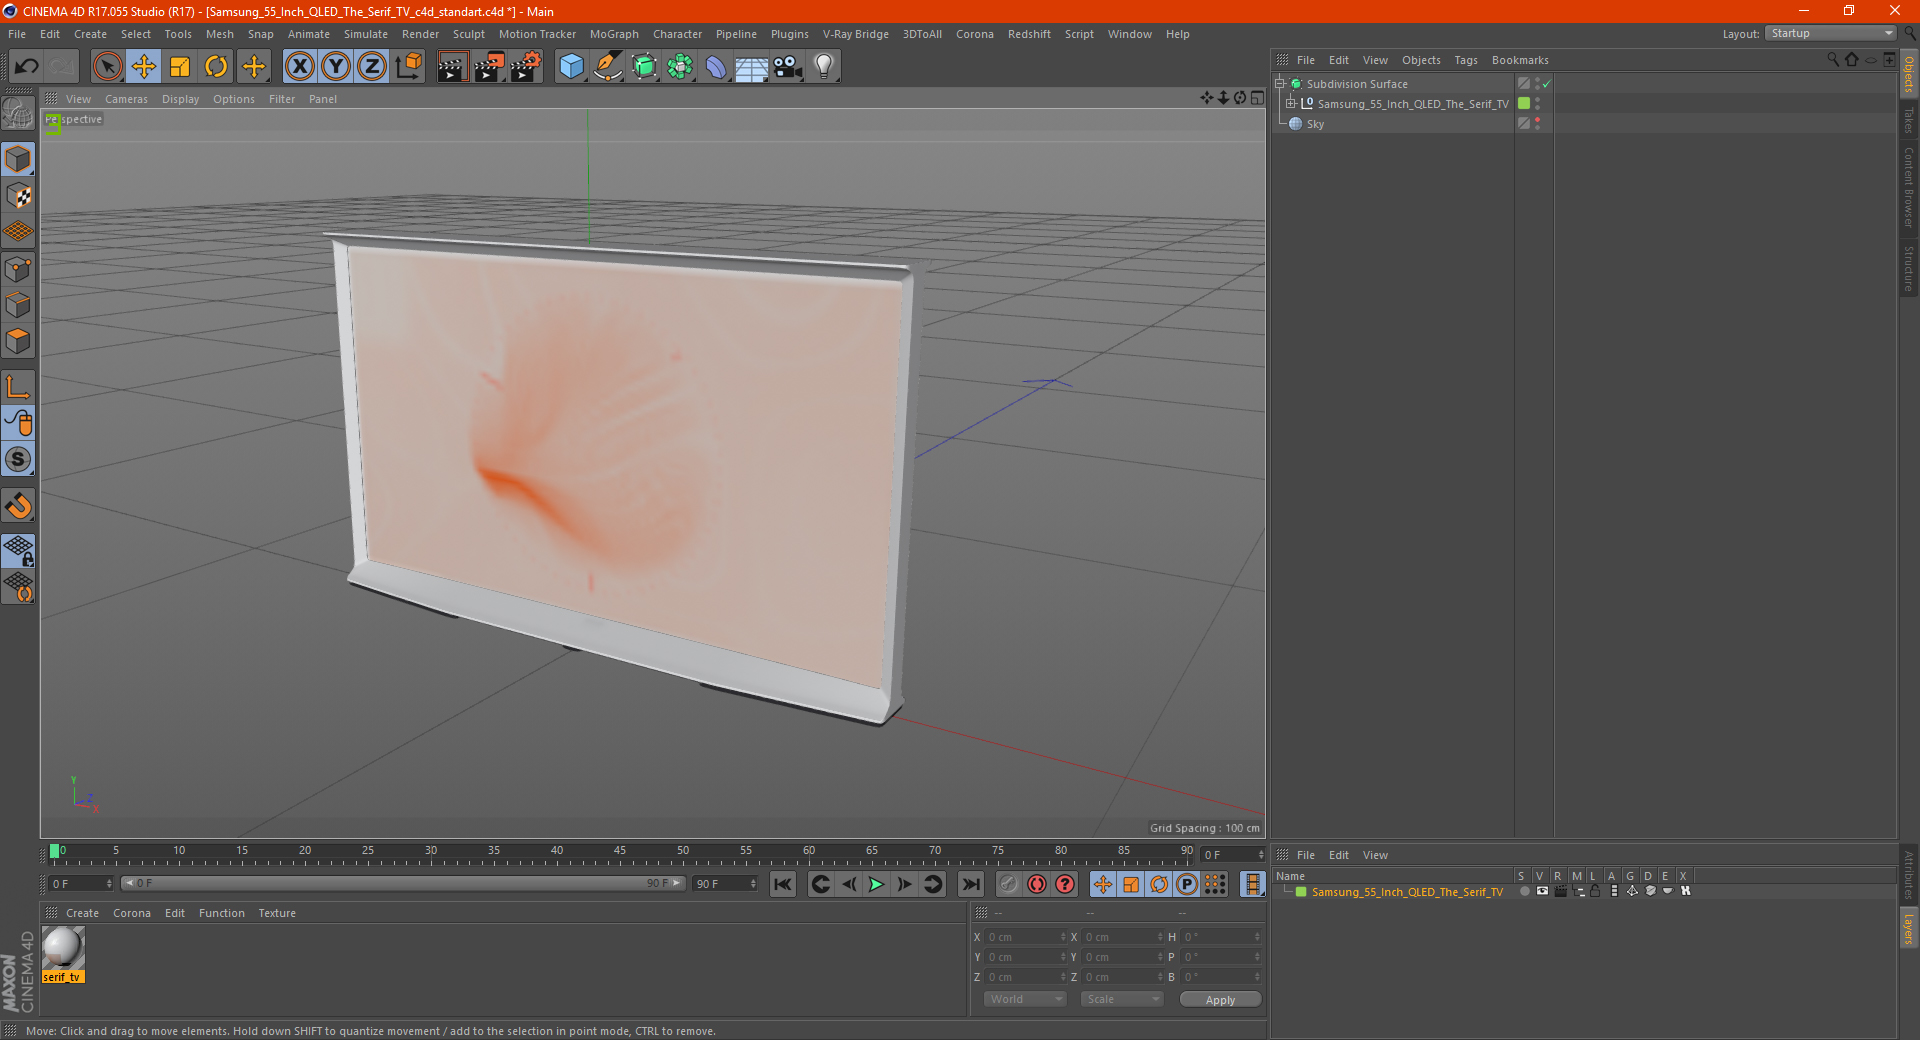The height and width of the screenshot is (1040, 1920).
Task: Click the Samsung TV green layer swatch
Action: point(1524,103)
